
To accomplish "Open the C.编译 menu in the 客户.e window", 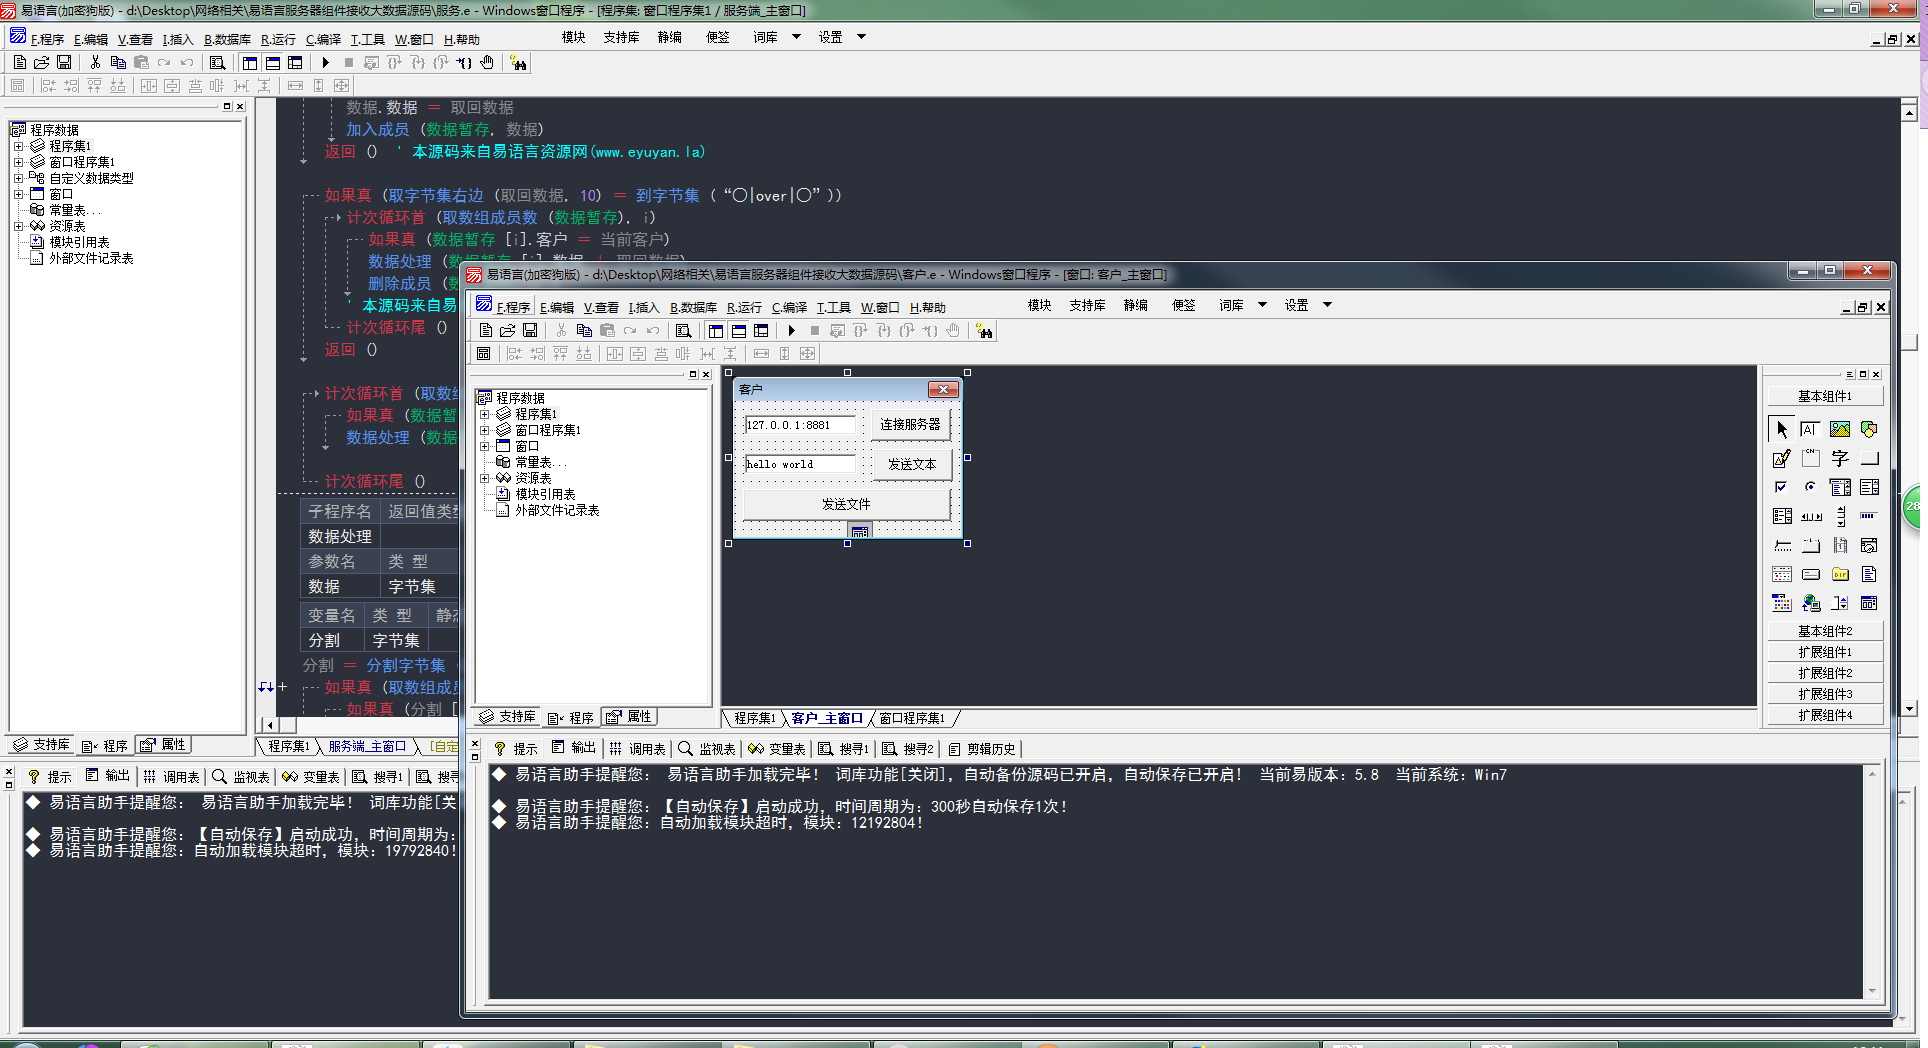I will pos(789,307).
